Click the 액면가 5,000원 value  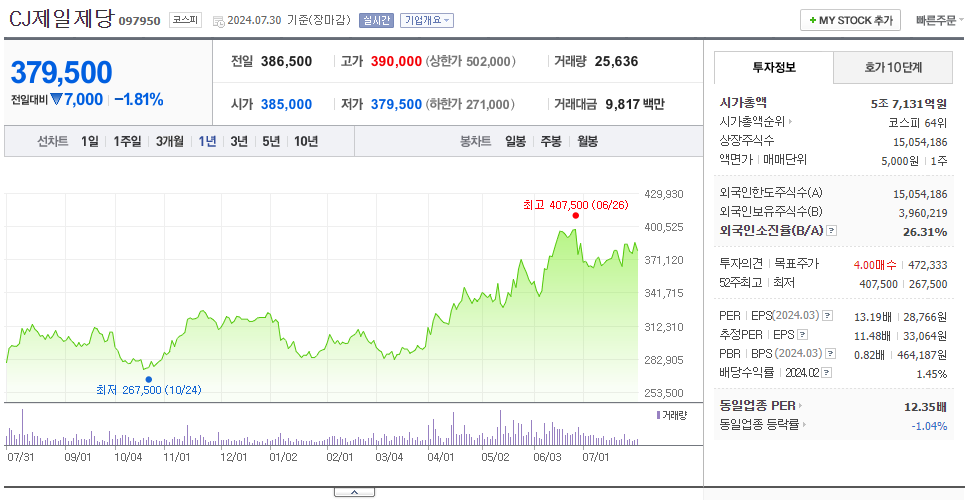[899, 160]
